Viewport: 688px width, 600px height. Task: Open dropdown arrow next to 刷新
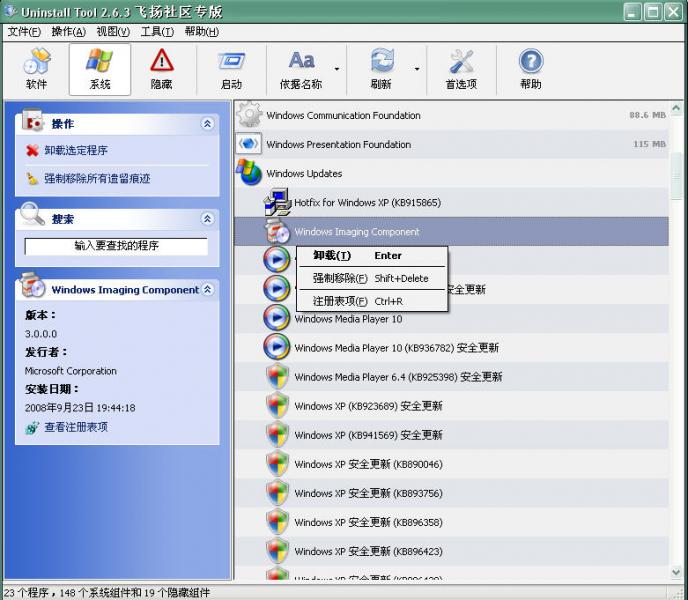coord(416,69)
